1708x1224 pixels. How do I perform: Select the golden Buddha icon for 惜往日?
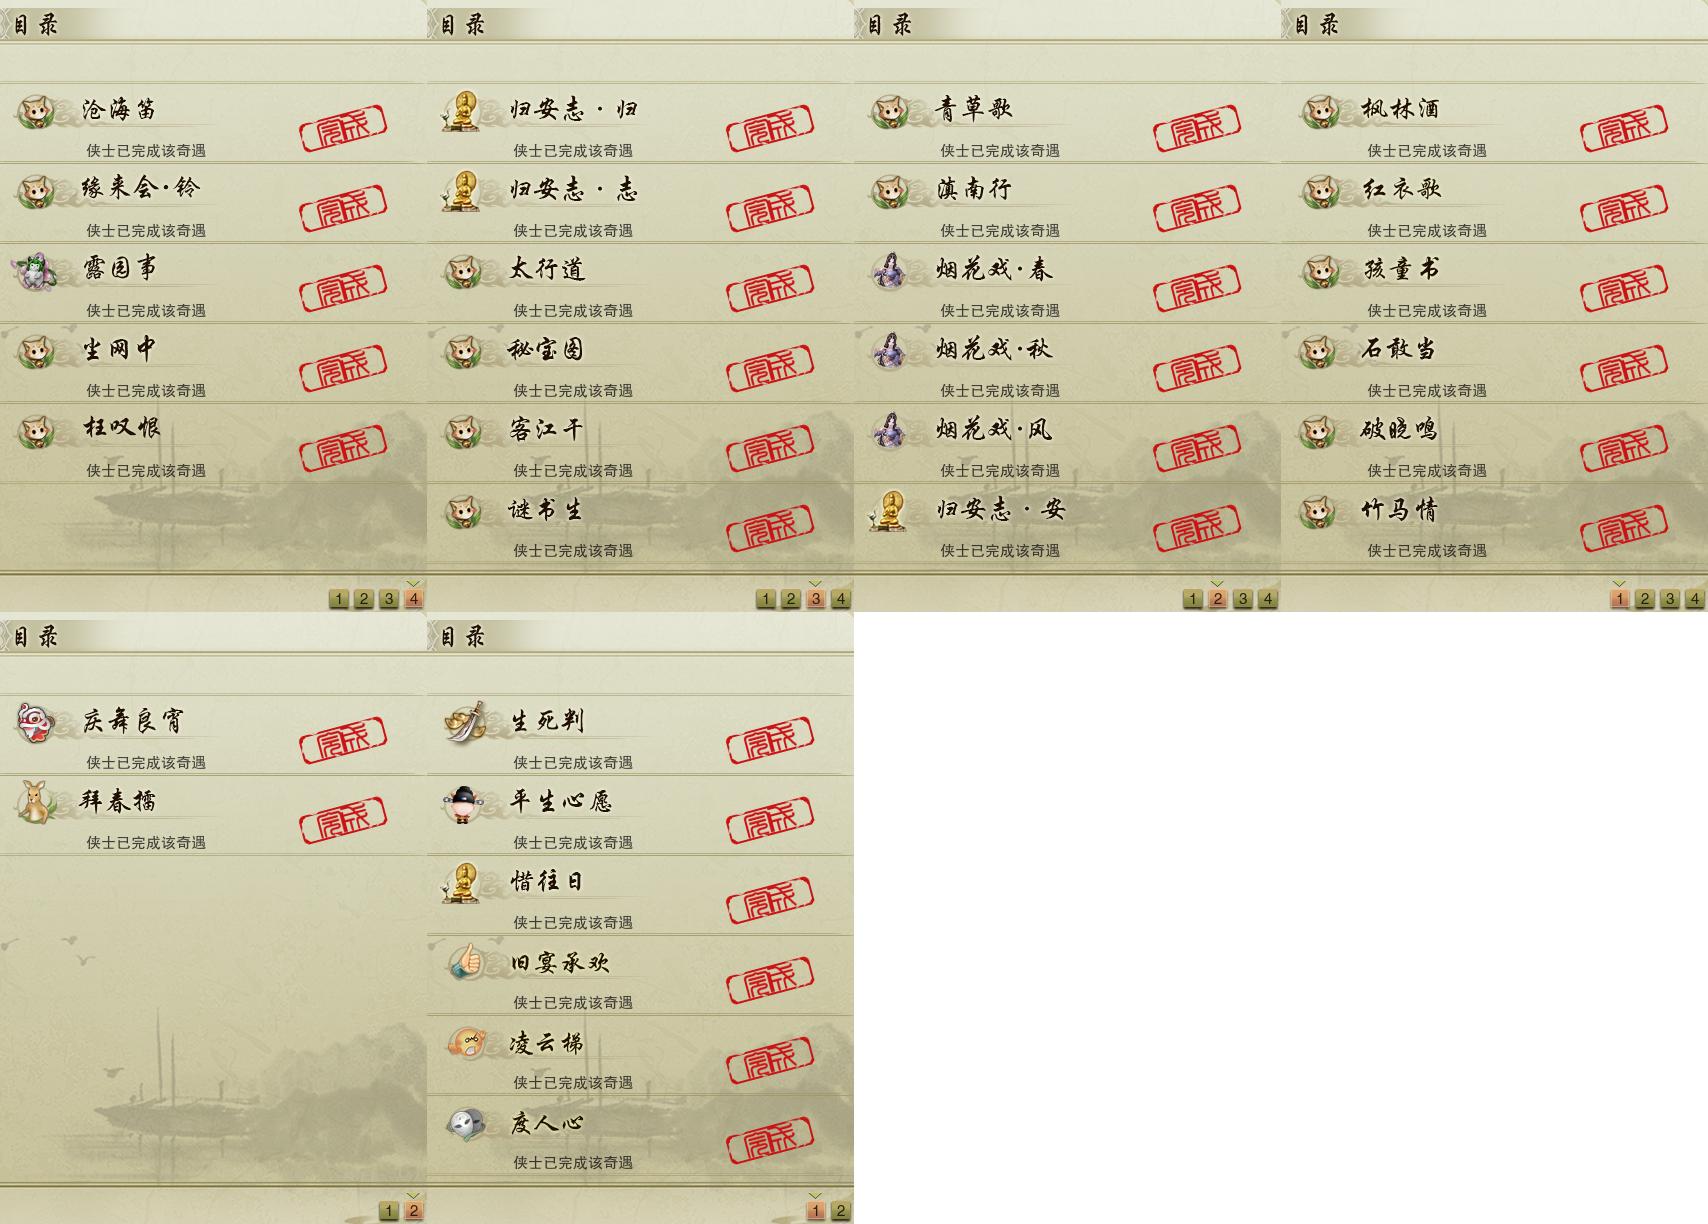tap(462, 882)
